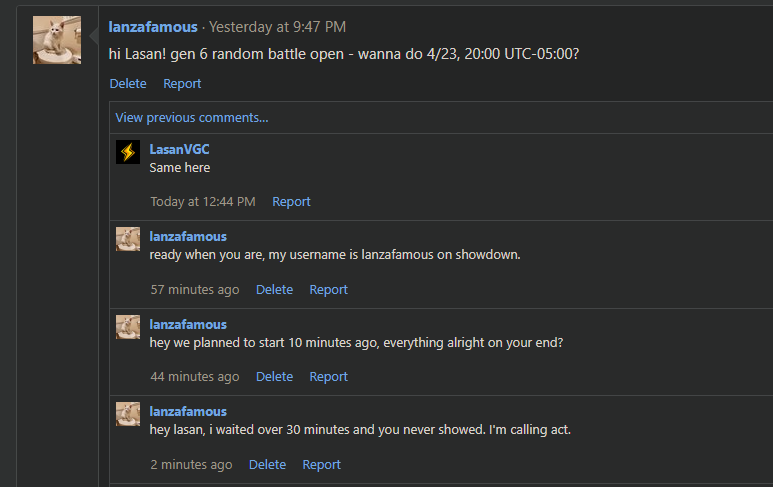Delete the main profile post
773x487 pixels.
pos(128,84)
